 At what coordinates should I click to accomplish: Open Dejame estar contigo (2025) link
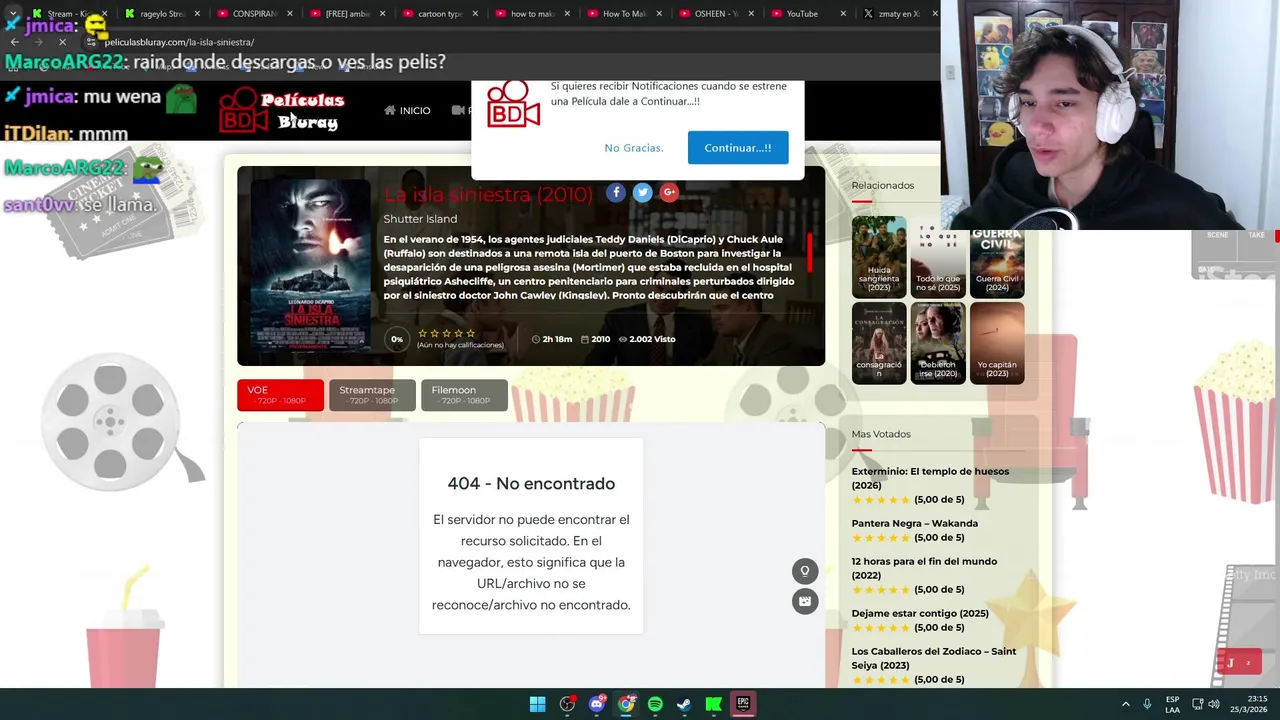point(920,613)
